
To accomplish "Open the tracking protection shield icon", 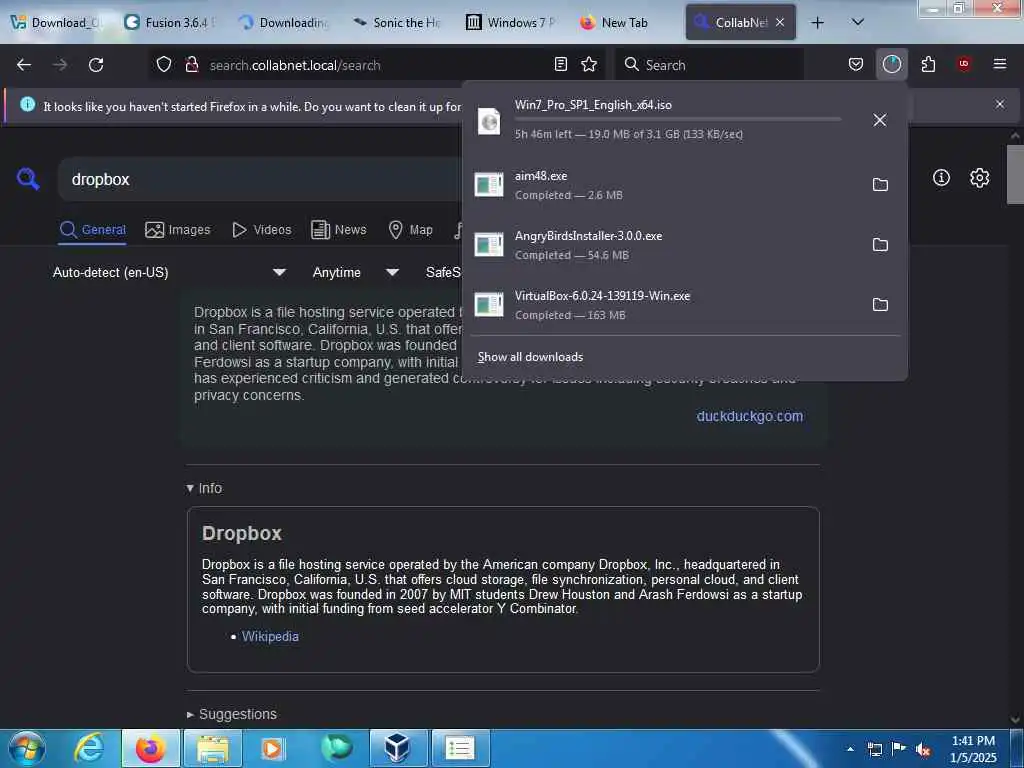I will 164,65.
